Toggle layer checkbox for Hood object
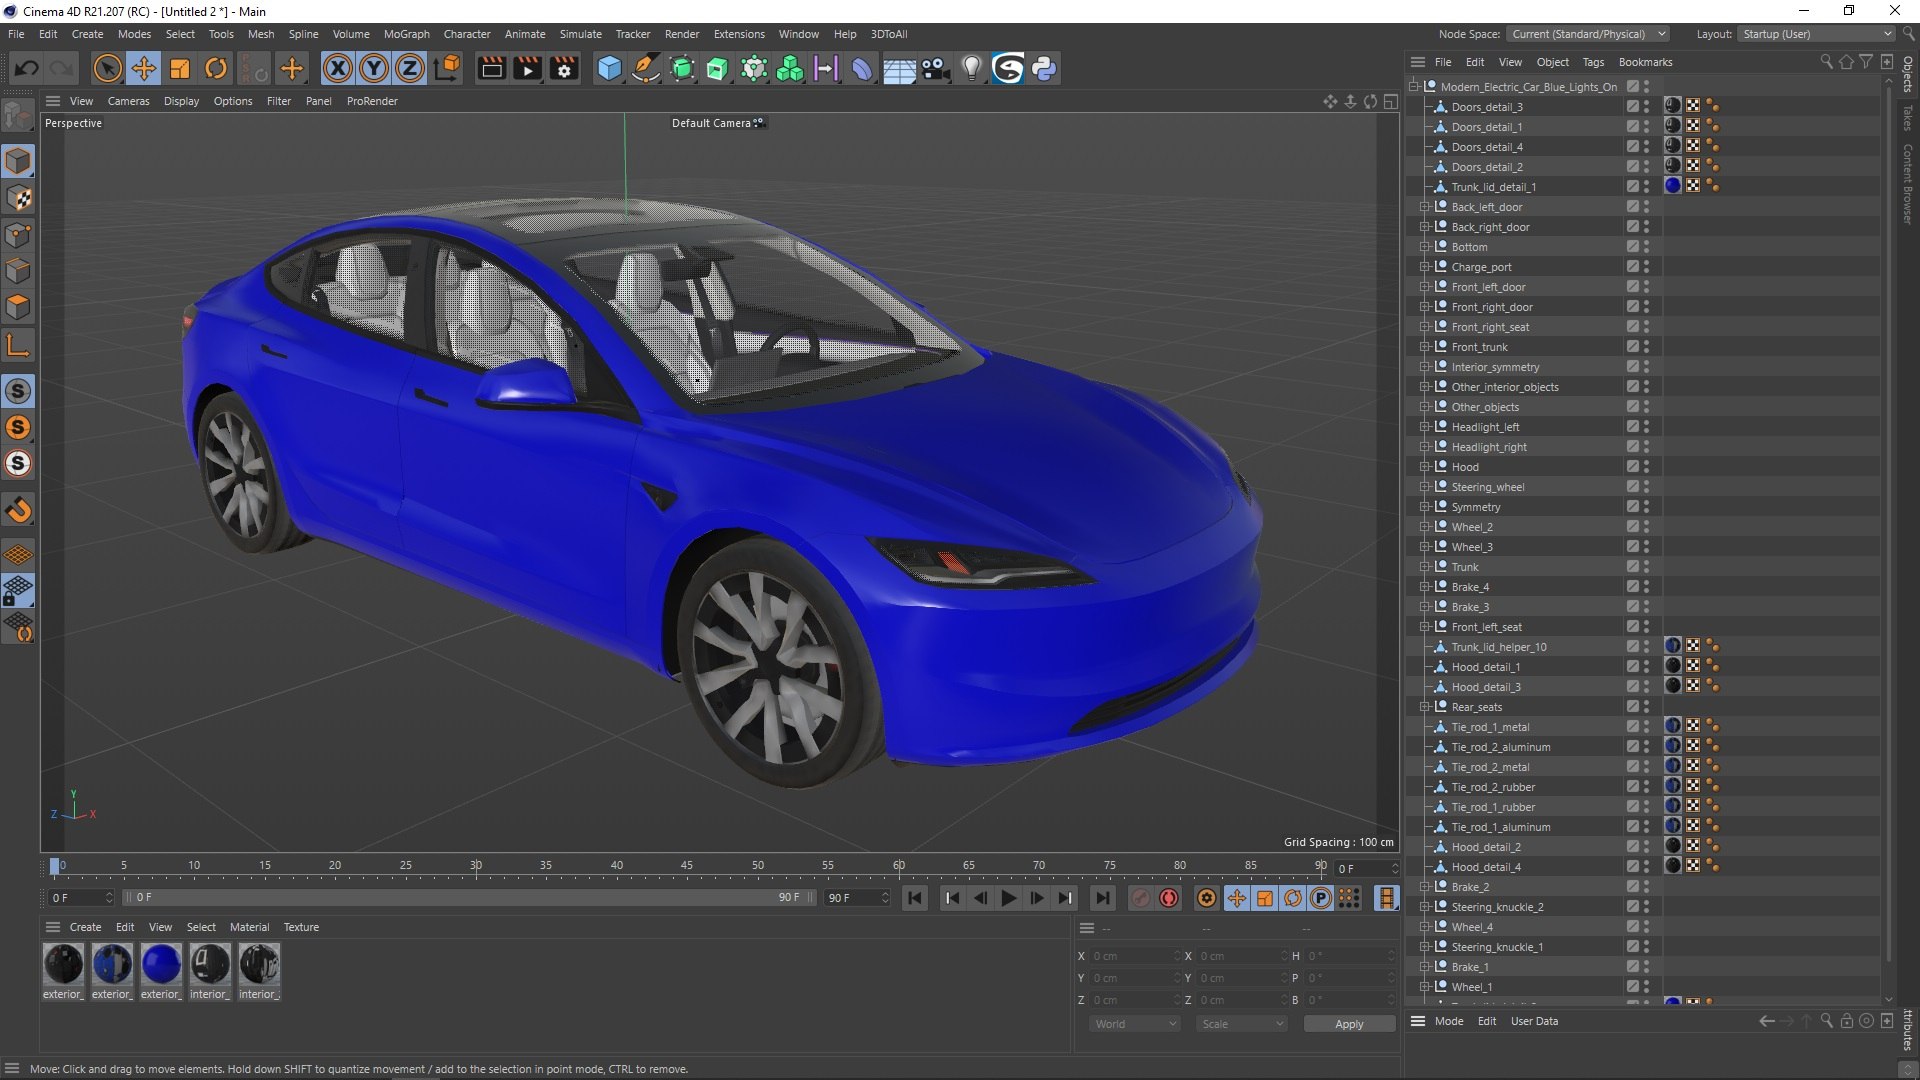This screenshot has width=1920, height=1080. pos(1632,466)
